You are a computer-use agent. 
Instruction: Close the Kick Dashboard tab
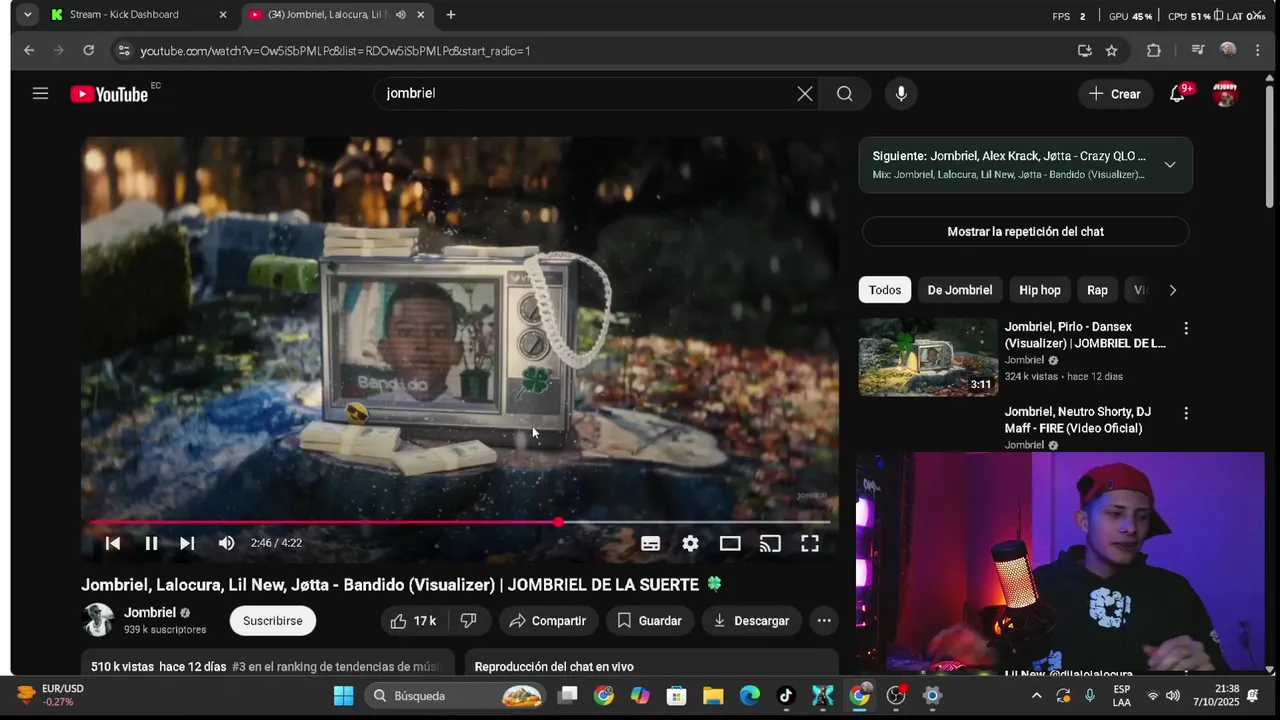point(223,15)
